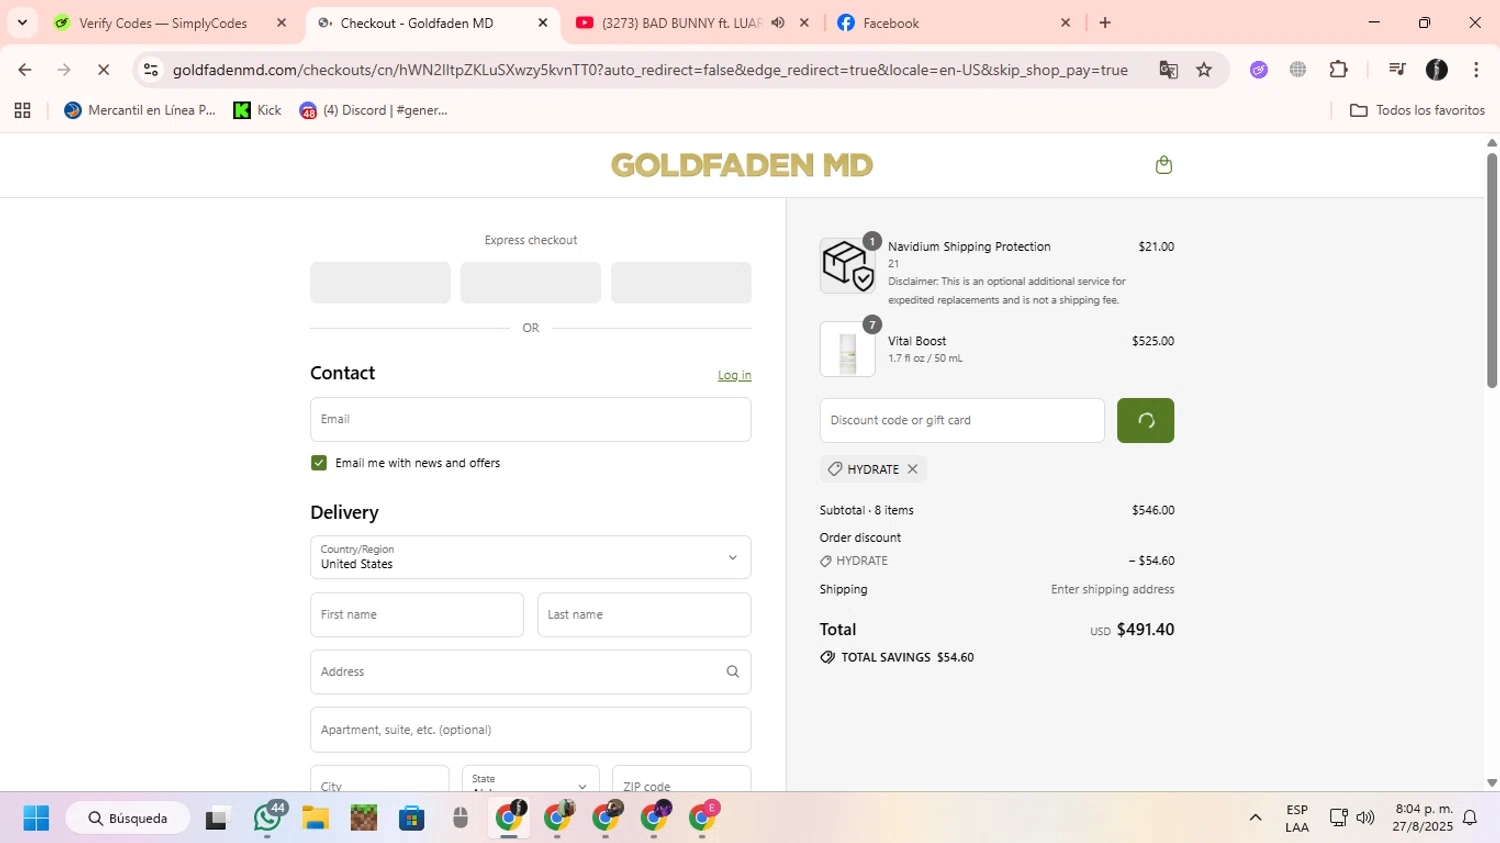1500x843 pixels.
Task: Close the Verify Codes SimplyCodes tab
Action: (x=281, y=23)
